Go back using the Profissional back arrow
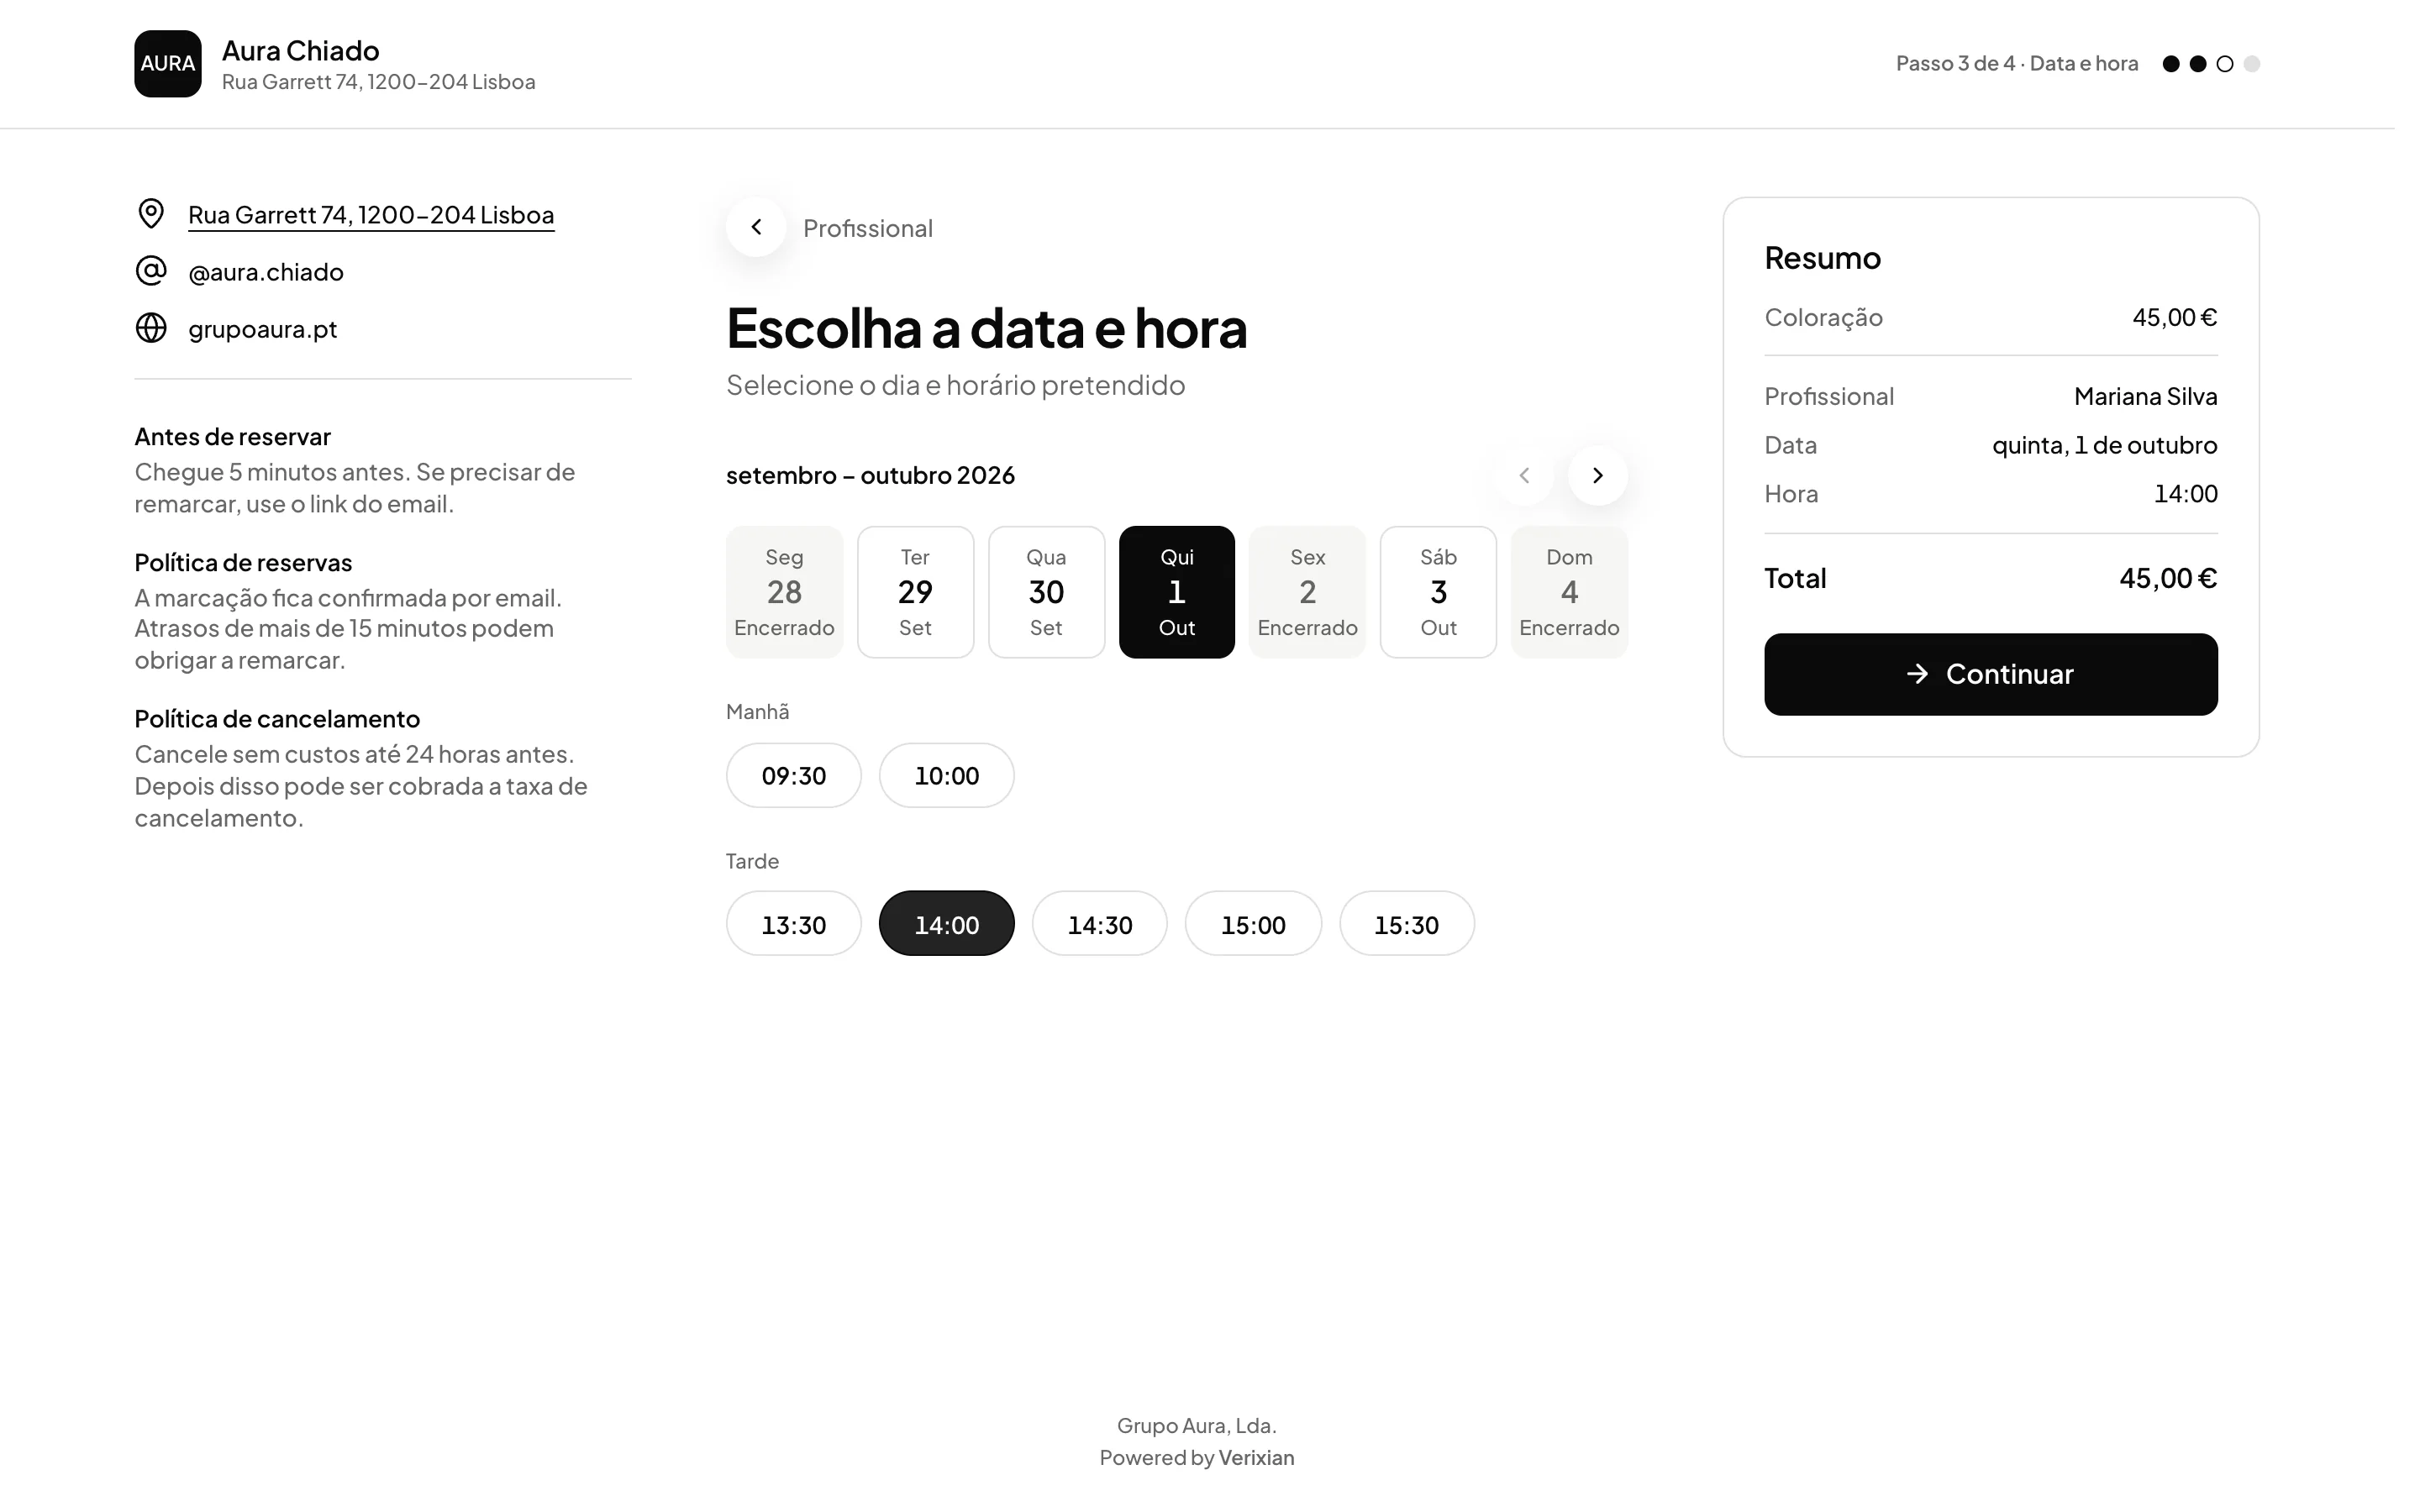The height and width of the screenshot is (1512, 2420). pos(756,227)
